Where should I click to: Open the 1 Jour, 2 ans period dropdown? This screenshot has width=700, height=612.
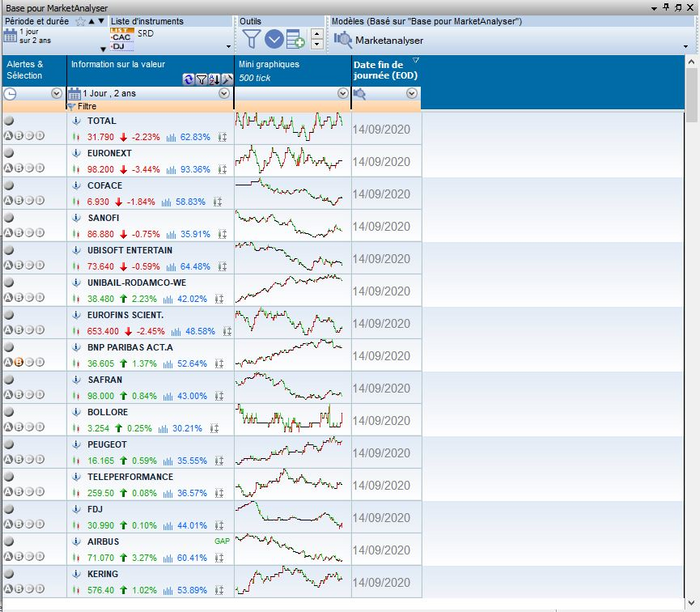pyautogui.click(x=224, y=93)
